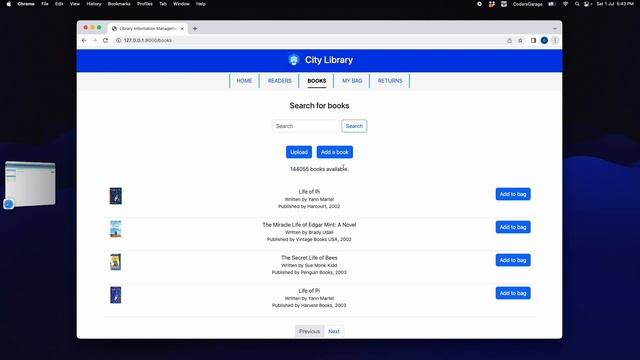The width and height of the screenshot is (640, 360).
Task: Click The Secret Life of Bees cover thumbnail
Action: click(116, 262)
